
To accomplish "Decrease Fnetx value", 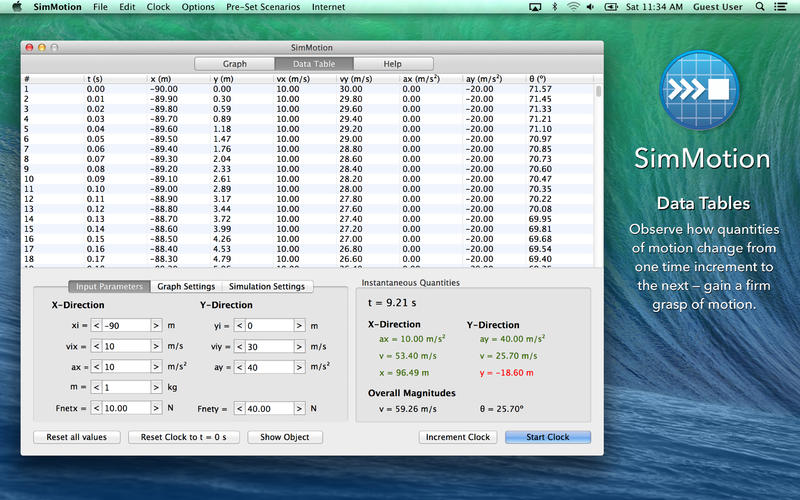I will pos(96,408).
